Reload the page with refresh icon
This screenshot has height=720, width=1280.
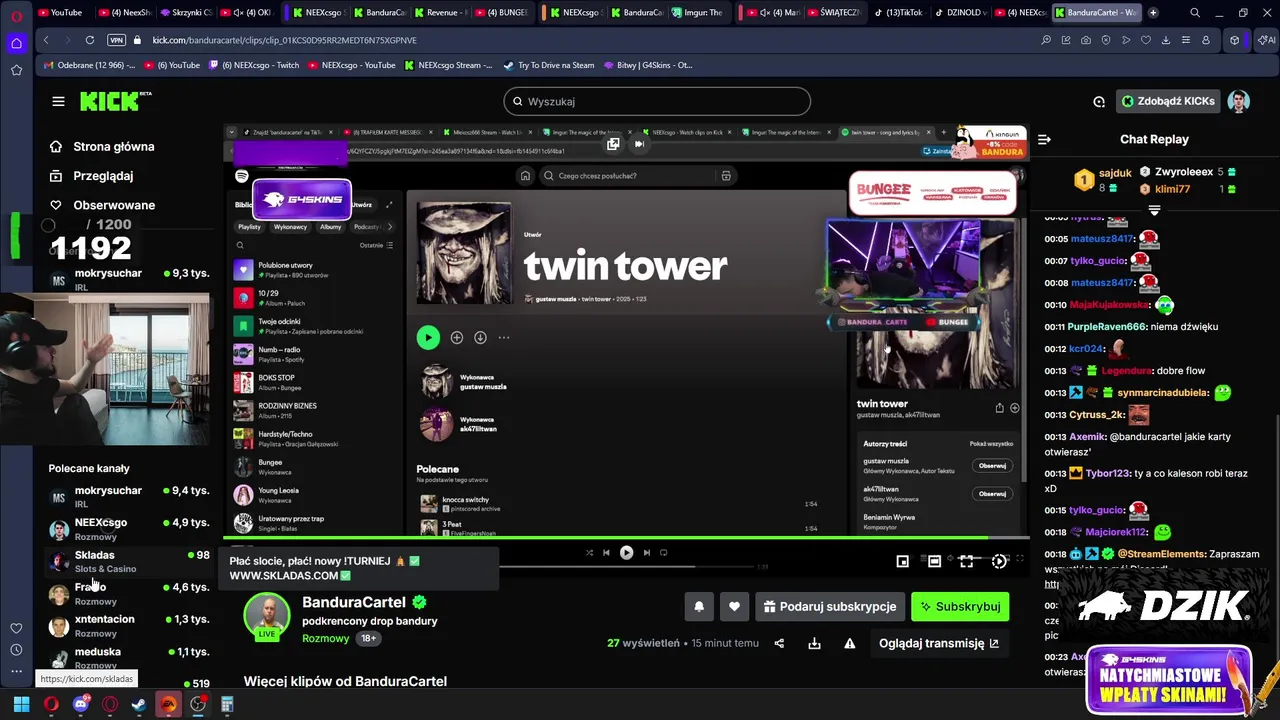(90, 40)
